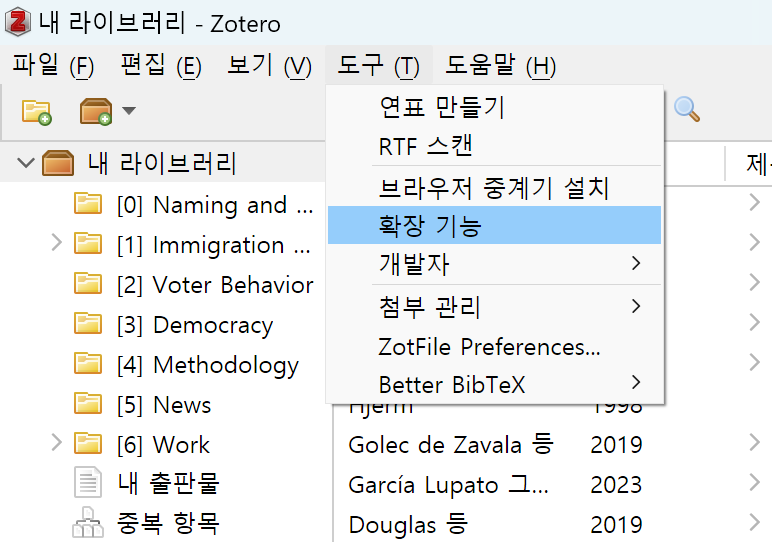Open the 보기 (V) menu
This screenshot has width=772, height=542.
pyautogui.click(x=269, y=65)
